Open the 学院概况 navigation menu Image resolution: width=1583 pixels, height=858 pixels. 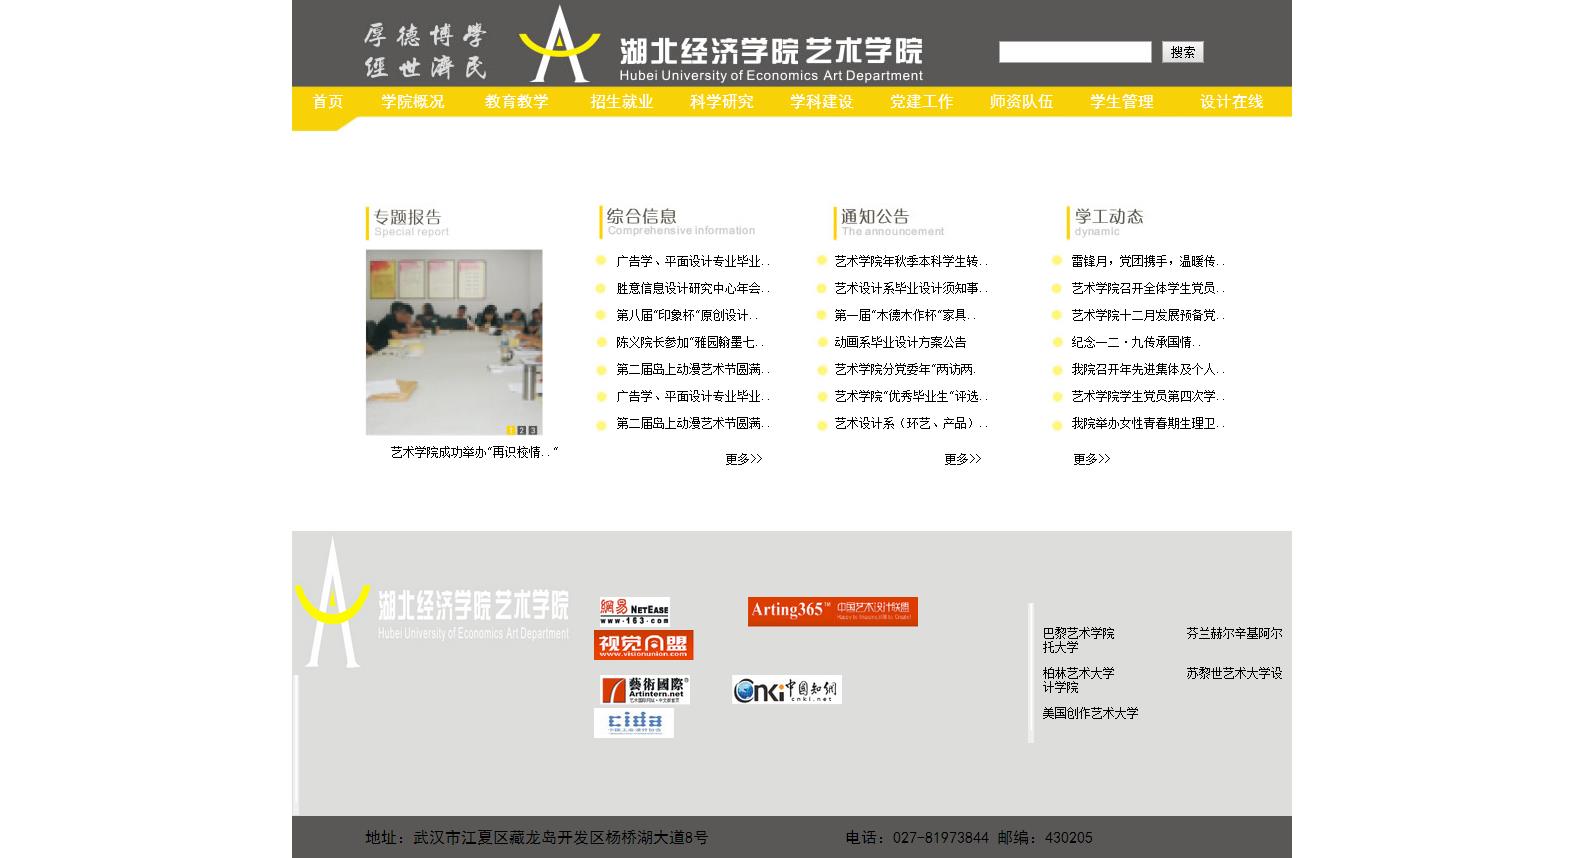pos(412,102)
